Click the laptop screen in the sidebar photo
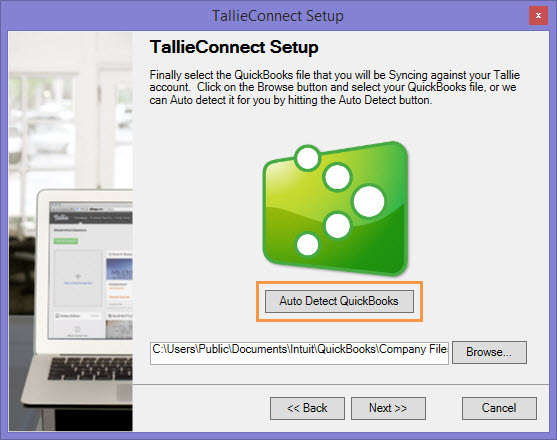Image resolution: width=557 pixels, height=440 pixels. (x=91, y=270)
